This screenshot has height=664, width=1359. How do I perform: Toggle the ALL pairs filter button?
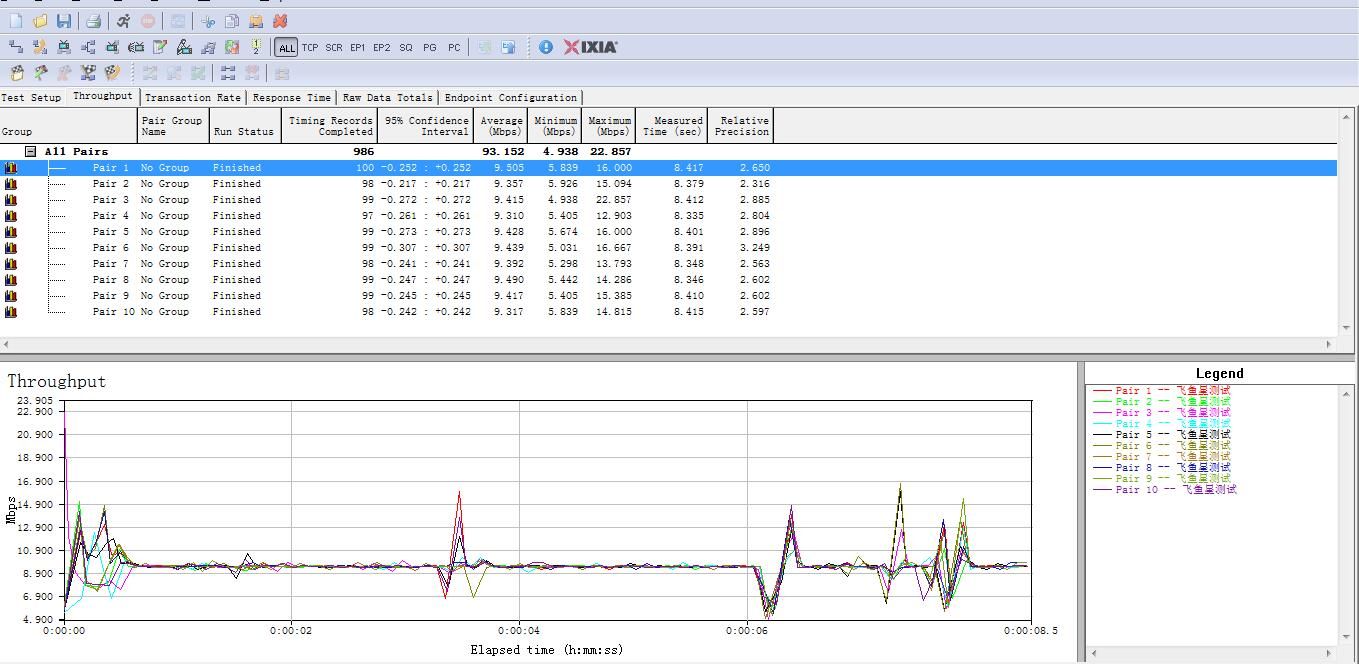pos(287,47)
